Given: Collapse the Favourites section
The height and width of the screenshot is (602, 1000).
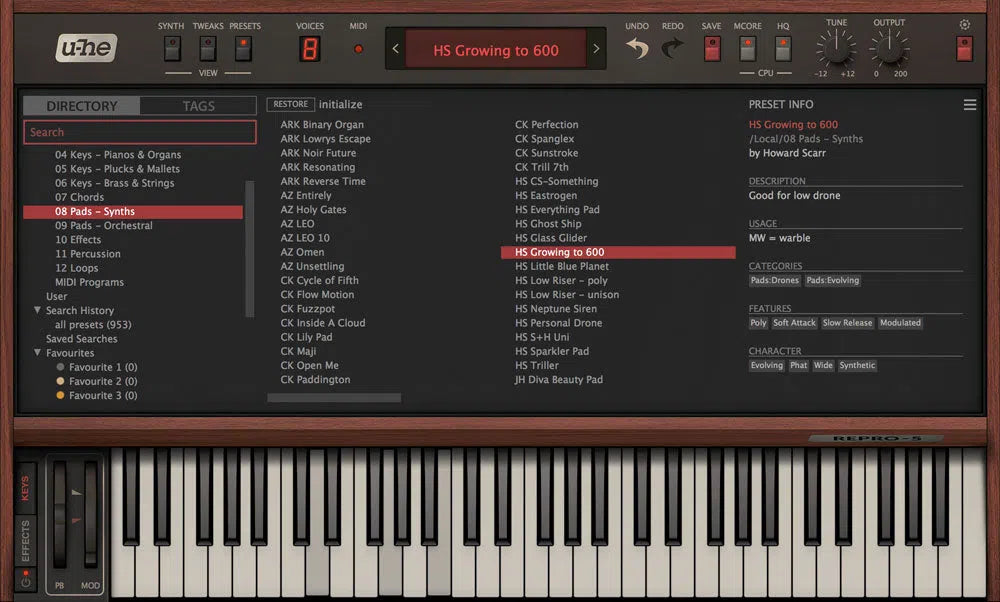Looking at the screenshot, I should point(37,353).
